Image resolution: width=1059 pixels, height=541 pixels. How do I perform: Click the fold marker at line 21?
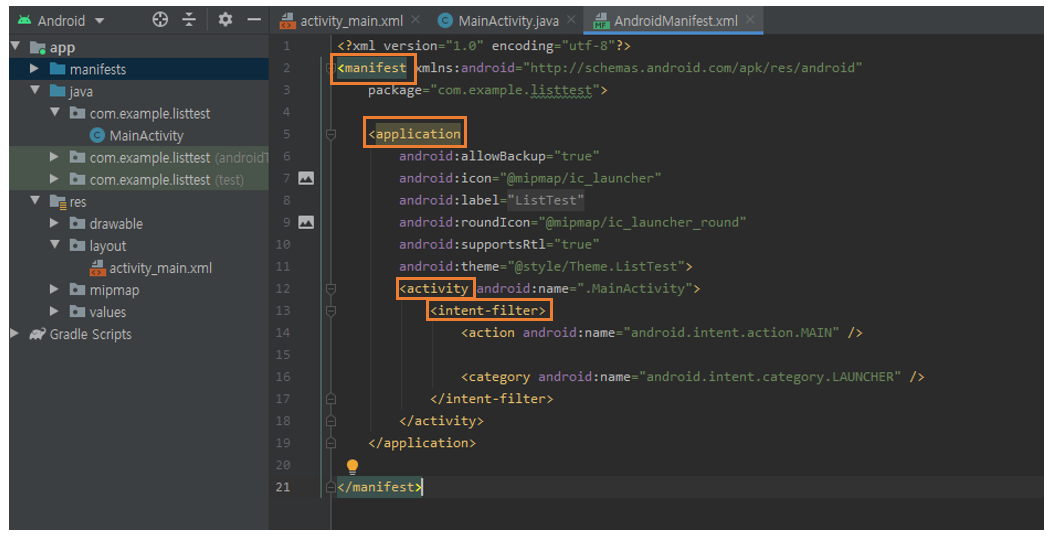click(x=331, y=487)
